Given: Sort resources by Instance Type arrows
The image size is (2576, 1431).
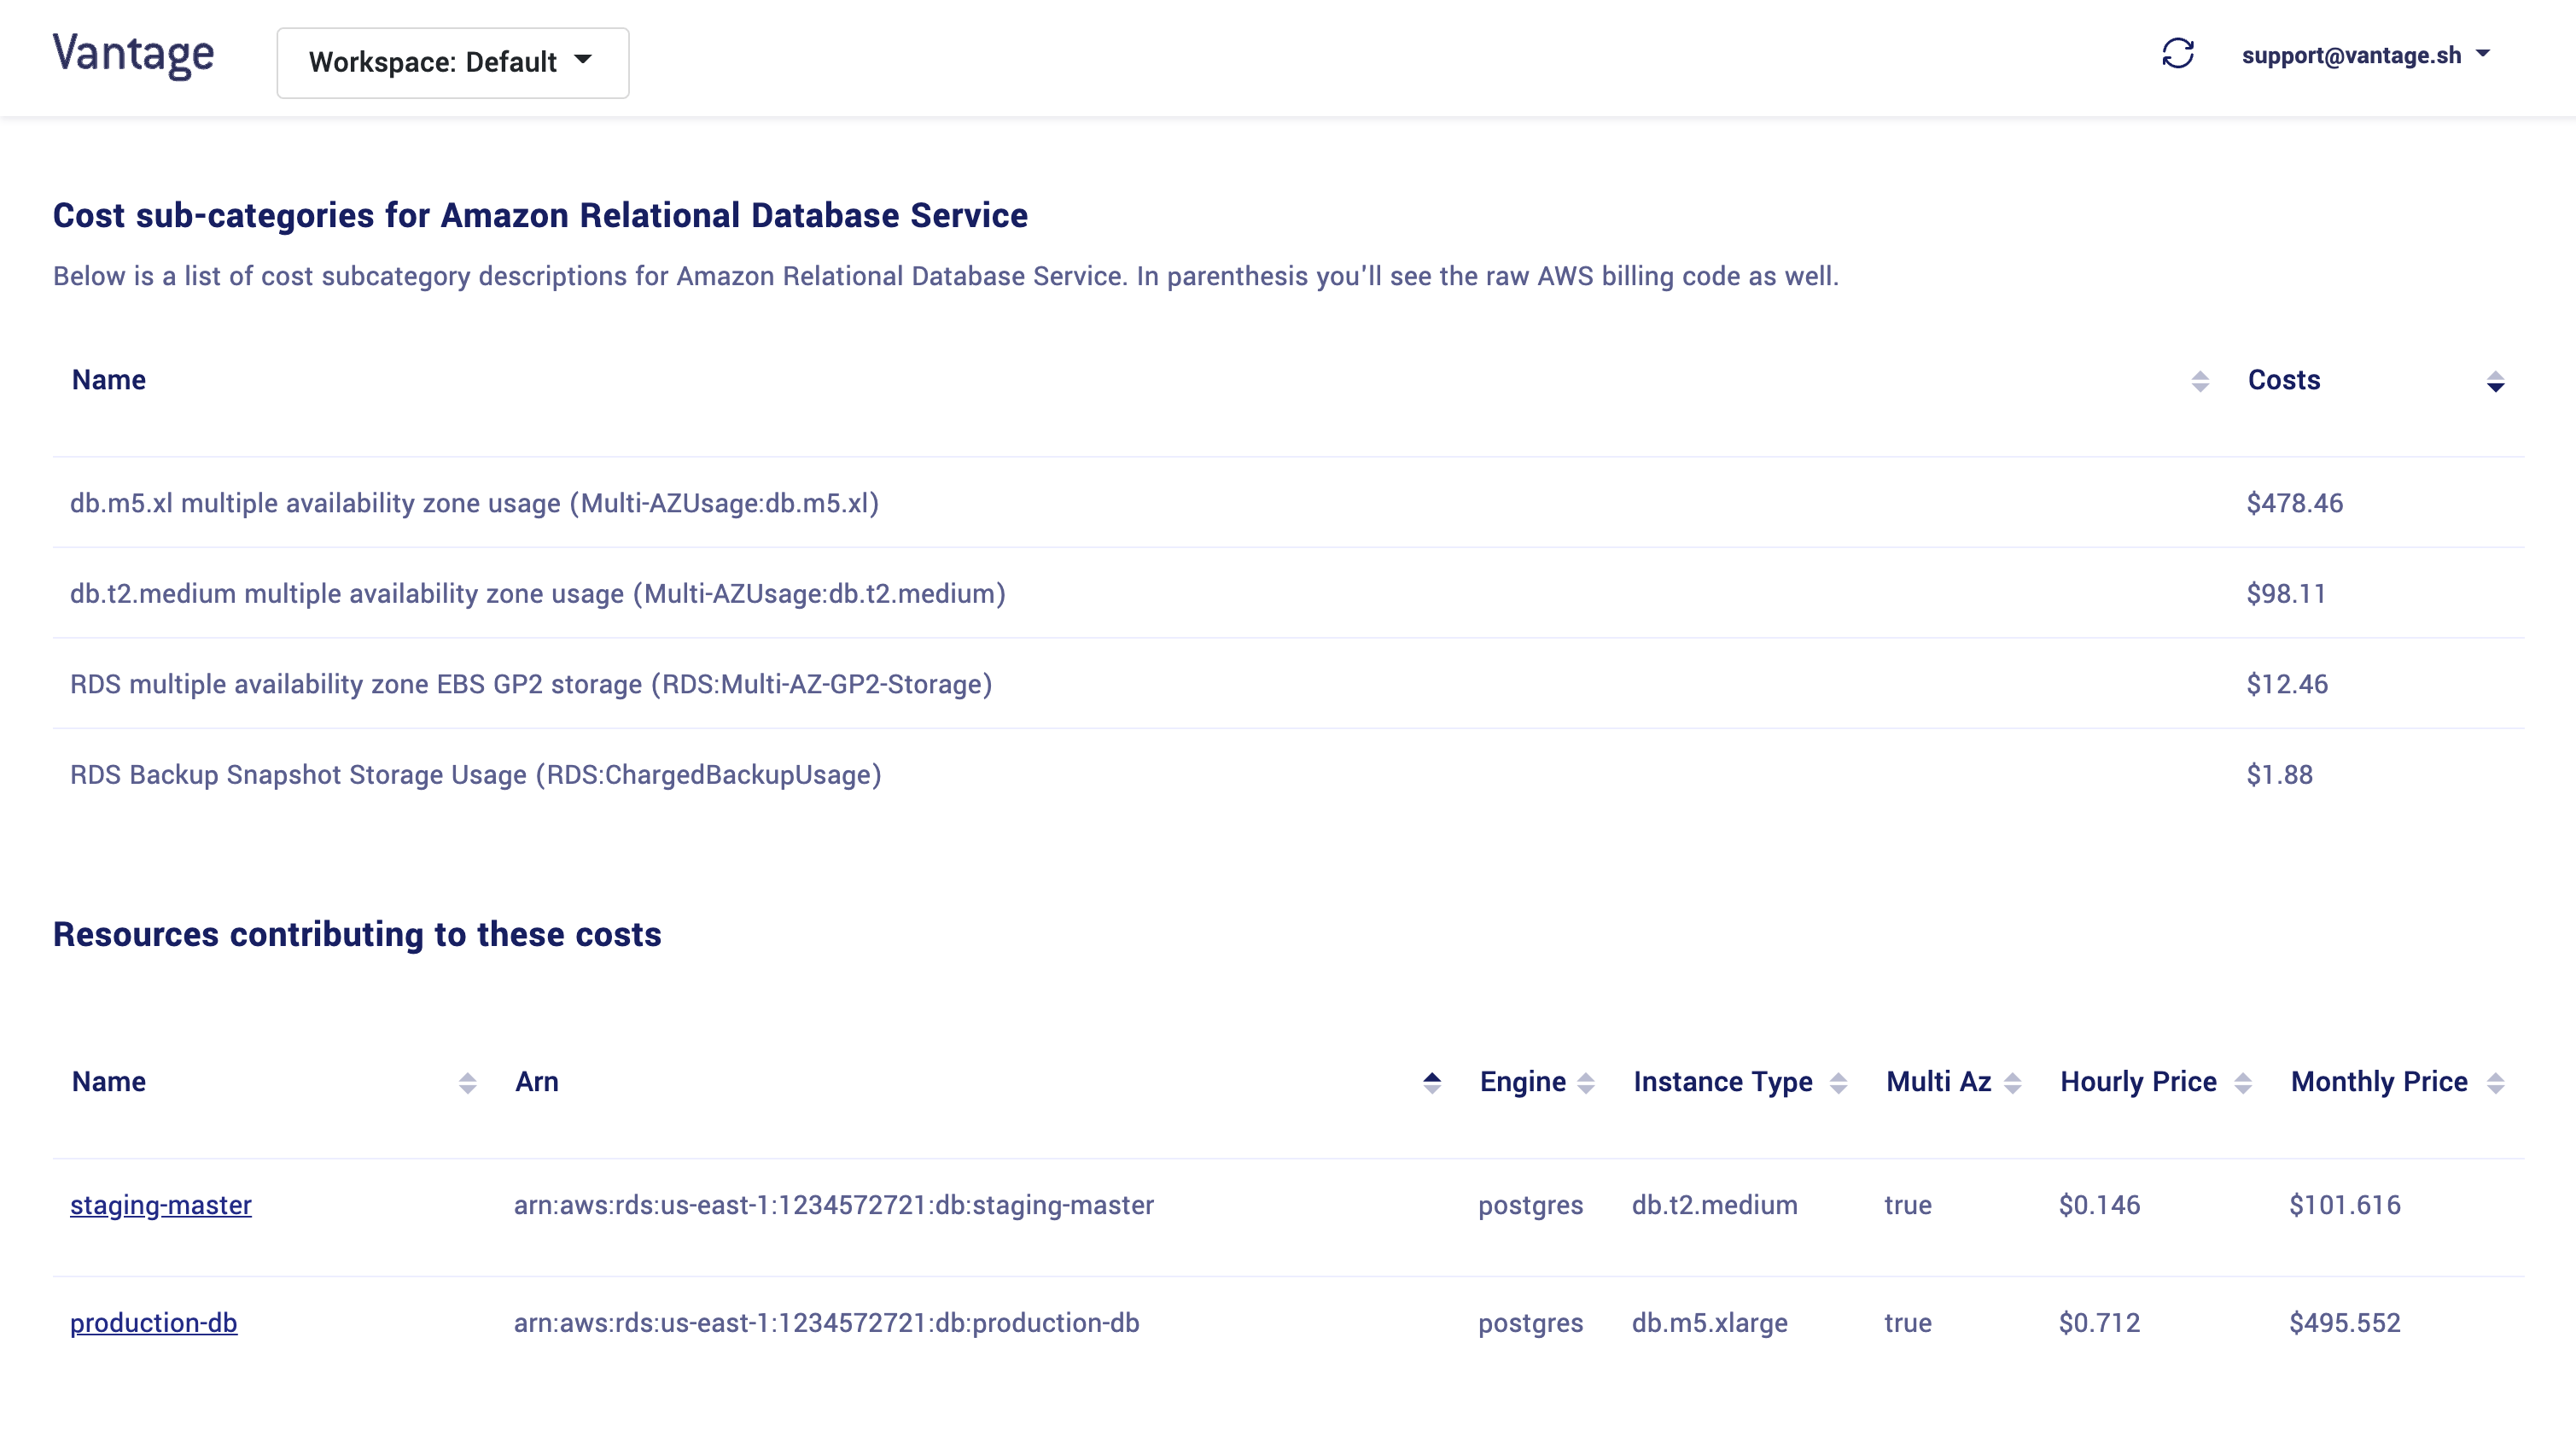Looking at the screenshot, I should click(1838, 1083).
